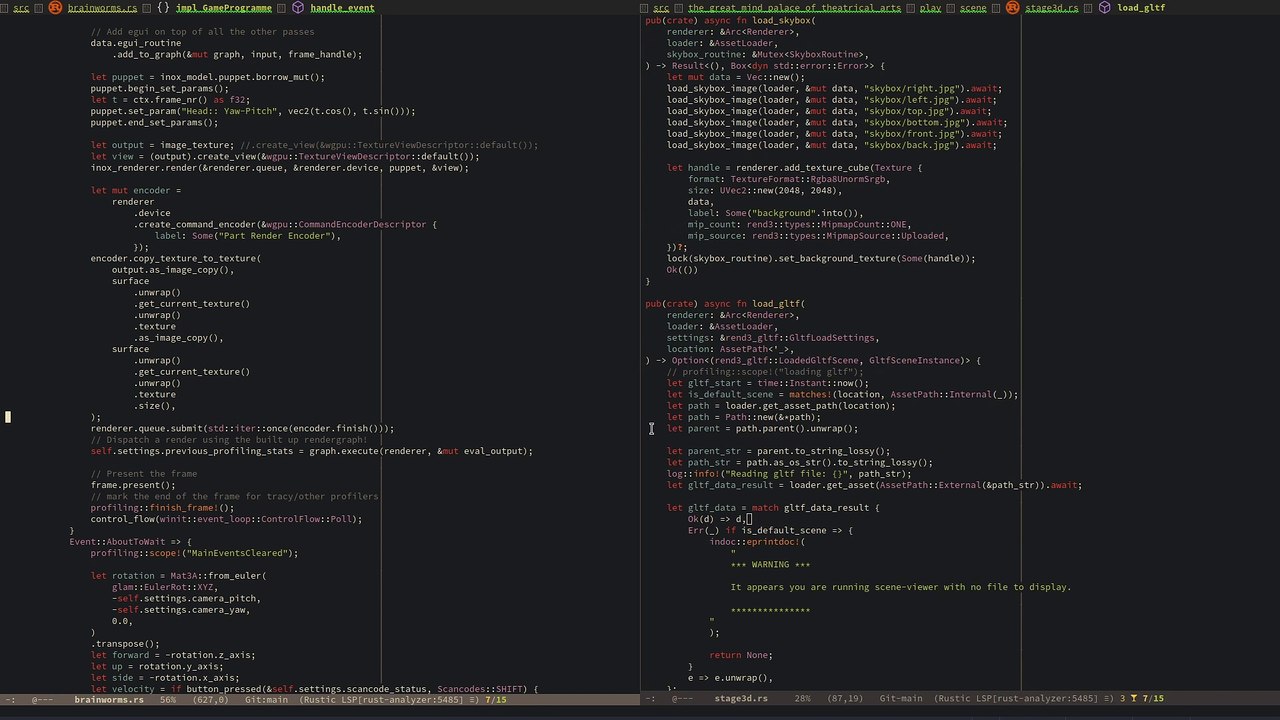Click the folder icon before left src breadcrumb
This screenshot has width=1280, height=720.
(x=6, y=8)
